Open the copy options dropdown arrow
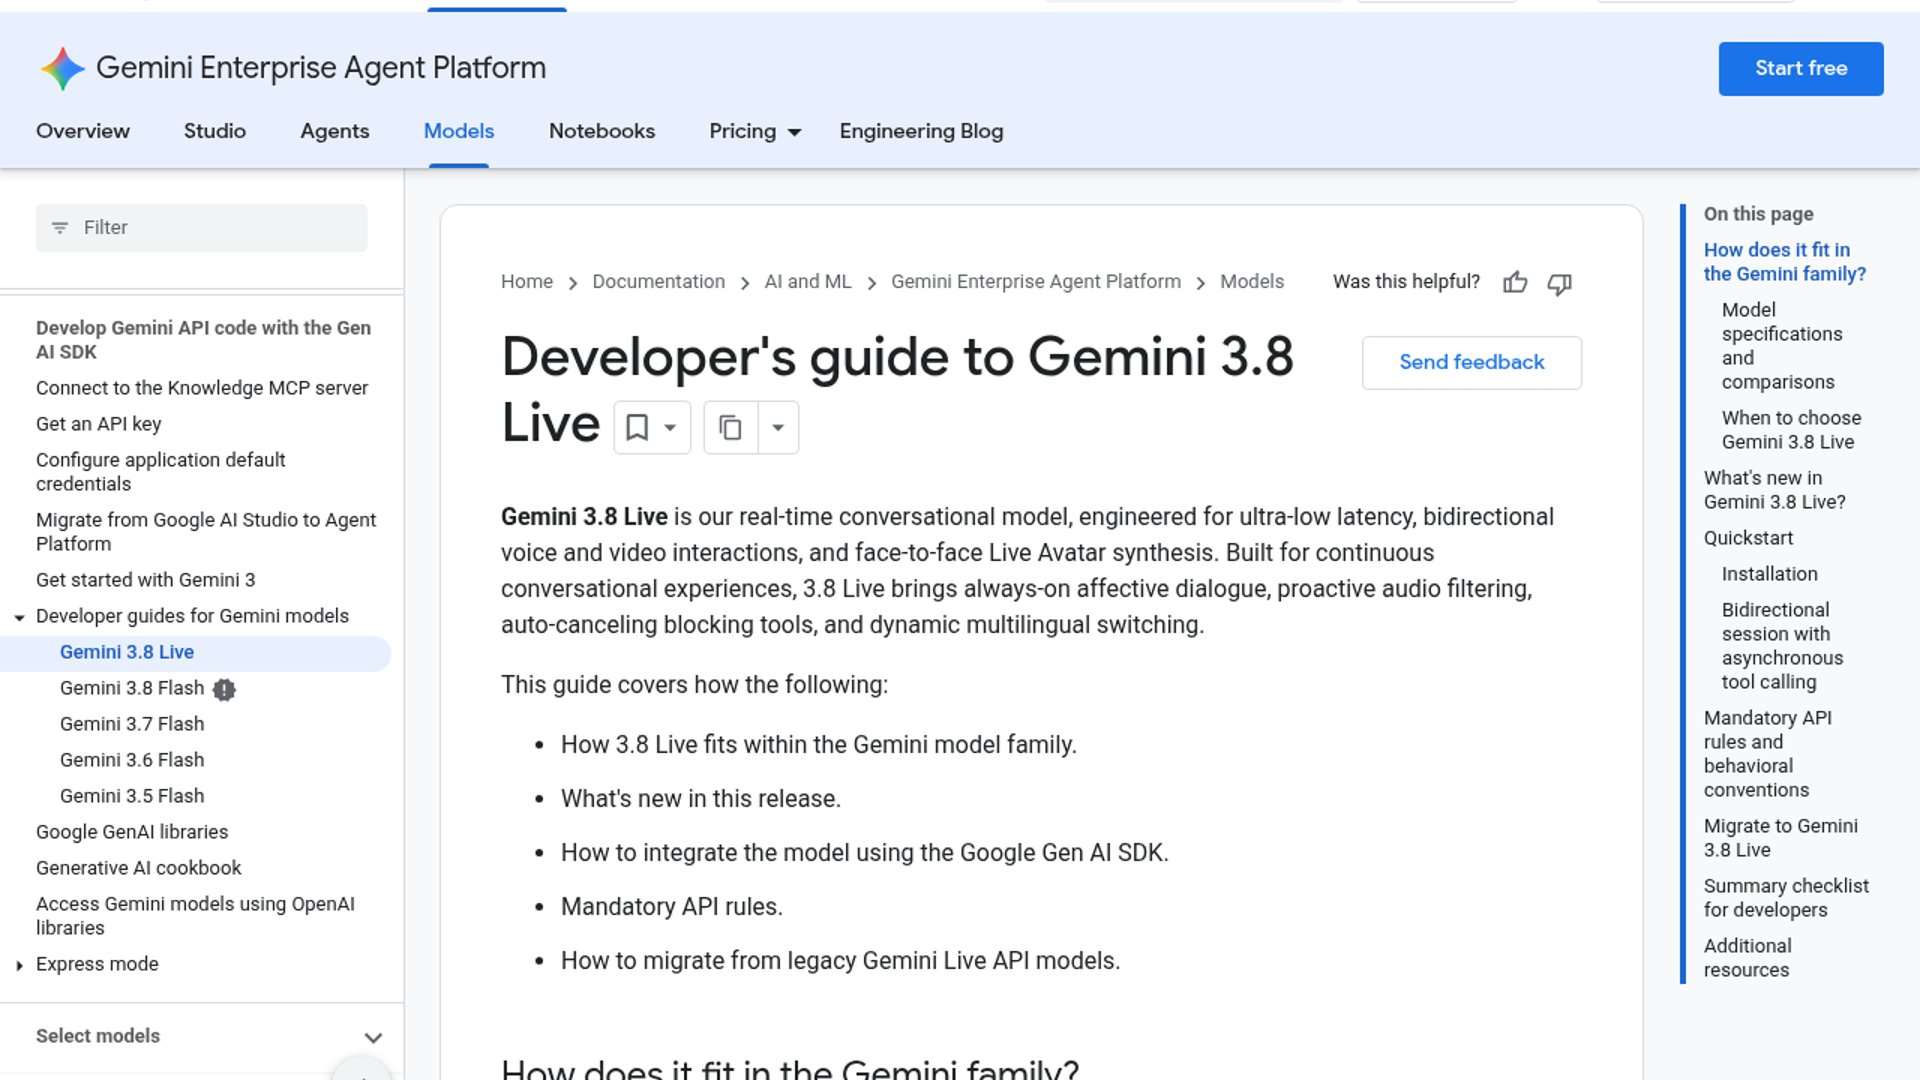Viewport: 1920px width, 1080px height. [778, 428]
